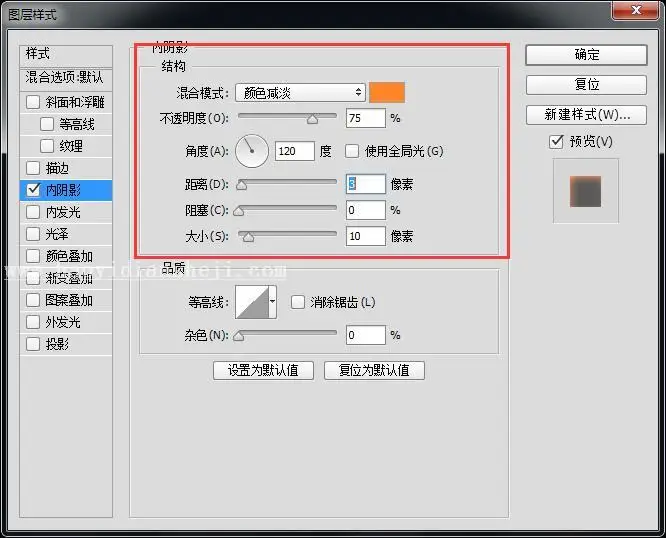The height and width of the screenshot is (538, 666).
Task: Focus the 距离 distance value field
Action: coord(366,184)
